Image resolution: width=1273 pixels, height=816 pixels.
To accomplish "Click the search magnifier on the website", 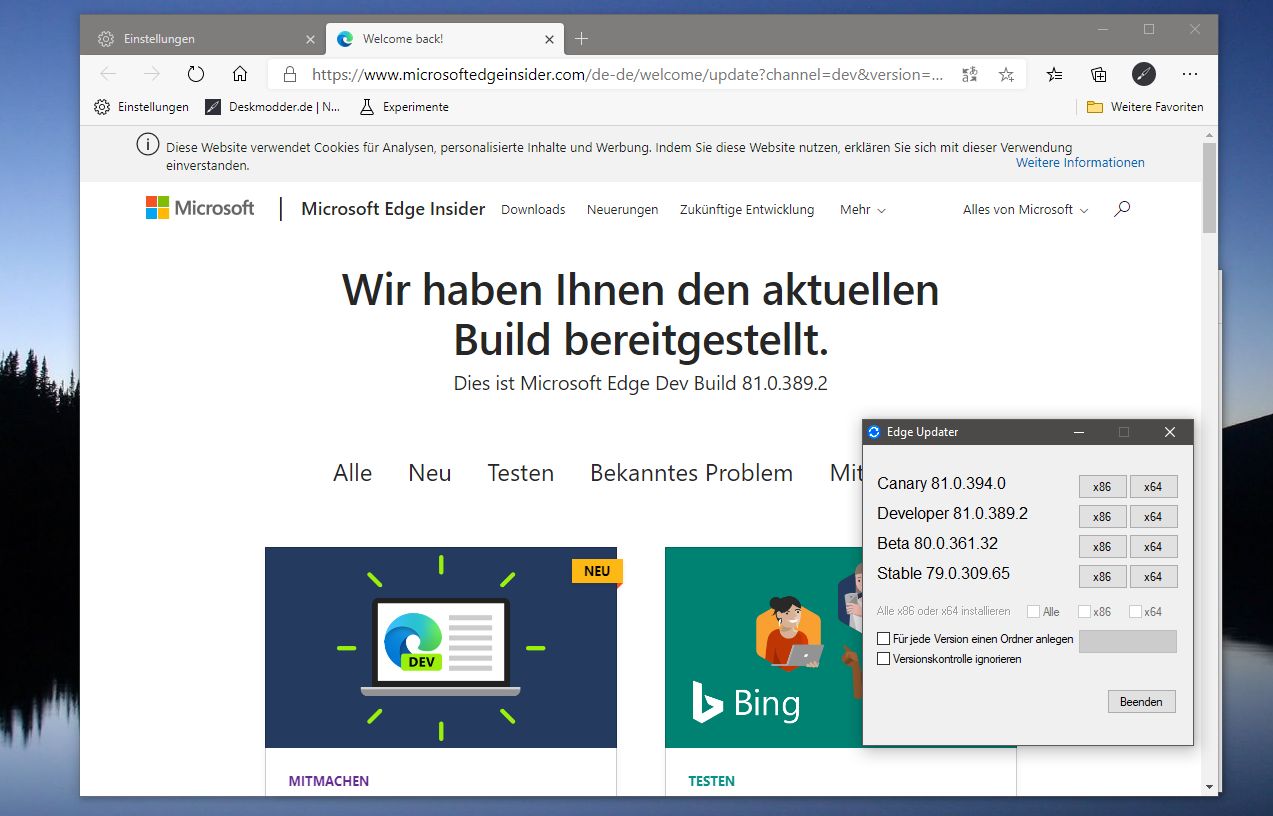I will pos(1122,209).
